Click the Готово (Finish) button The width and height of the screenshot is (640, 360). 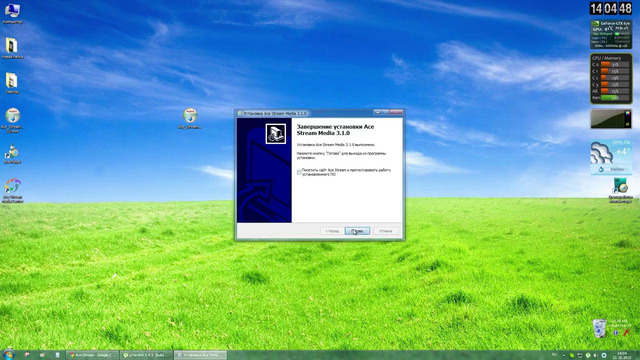(357, 231)
